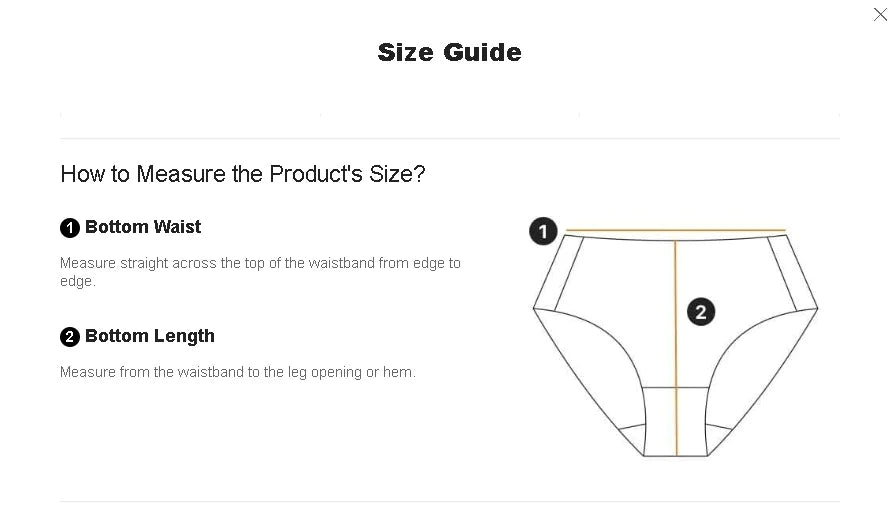Click the divider line below the diagram
The image size is (888, 516).
tap(449, 501)
